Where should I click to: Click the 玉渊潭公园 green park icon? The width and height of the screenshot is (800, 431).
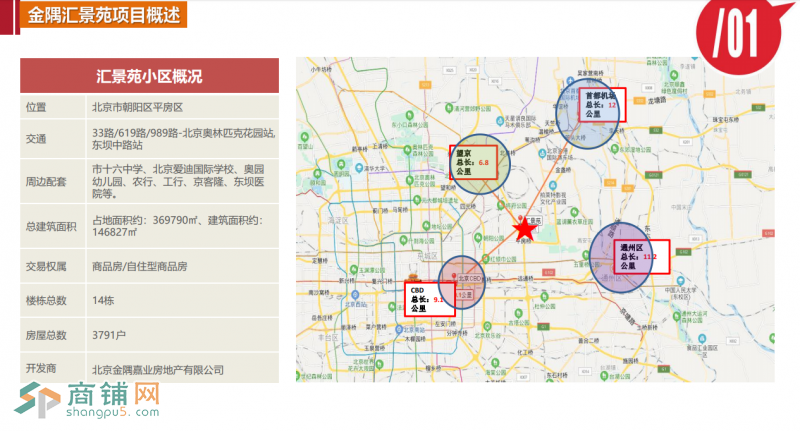coord(353,269)
